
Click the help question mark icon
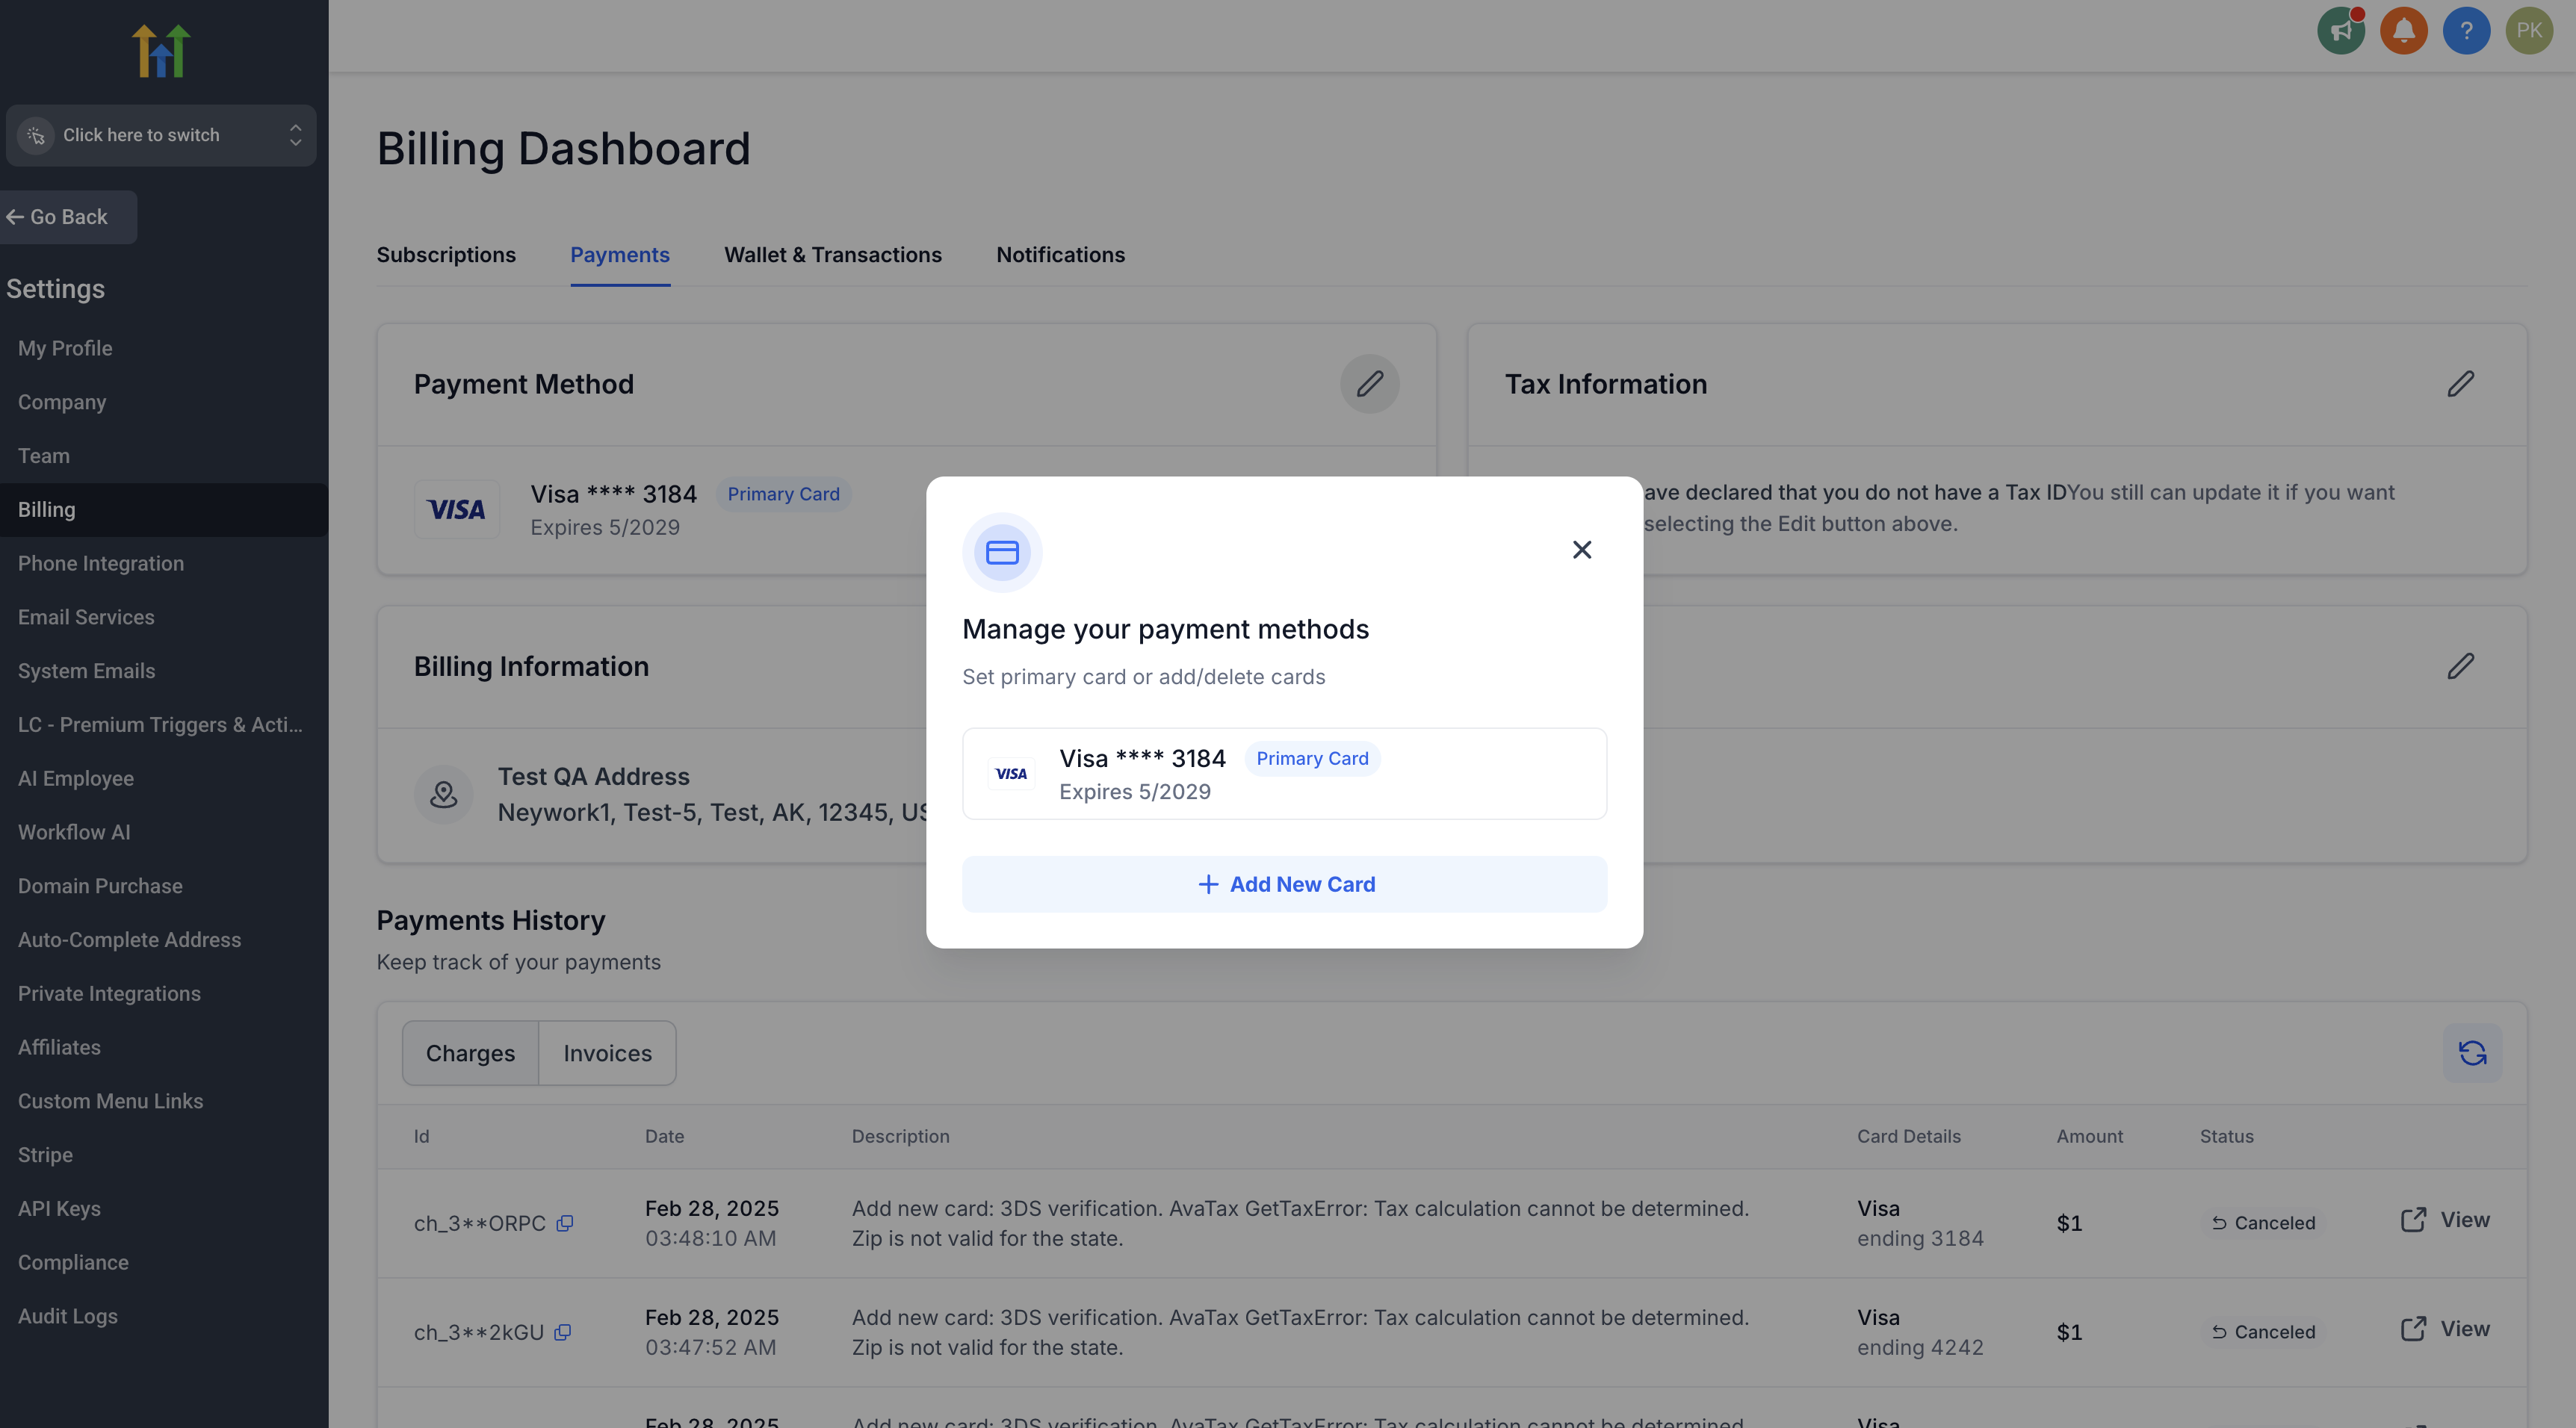click(2466, 31)
